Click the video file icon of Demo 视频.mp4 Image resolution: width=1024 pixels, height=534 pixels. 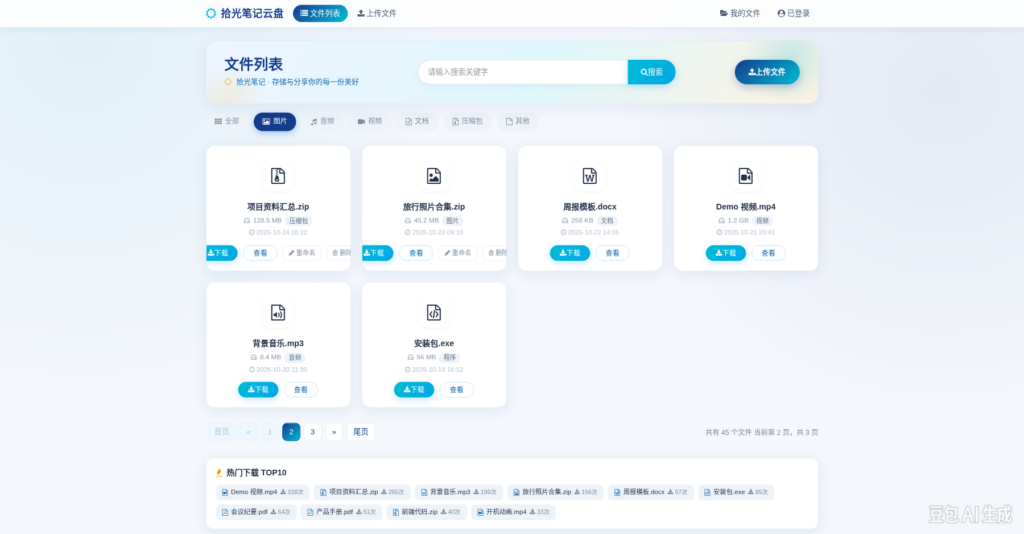[x=746, y=176]
